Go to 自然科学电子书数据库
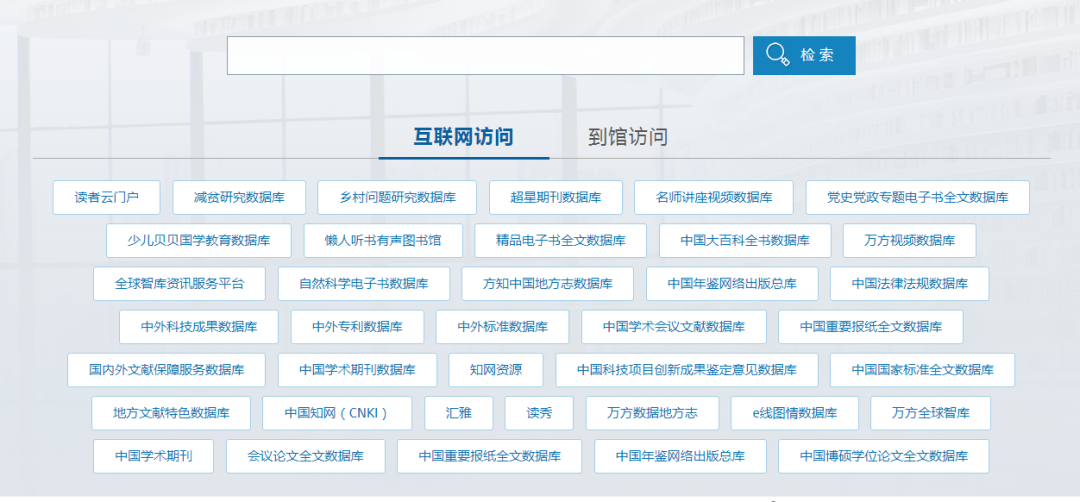1080x502 pixels. 364,284
